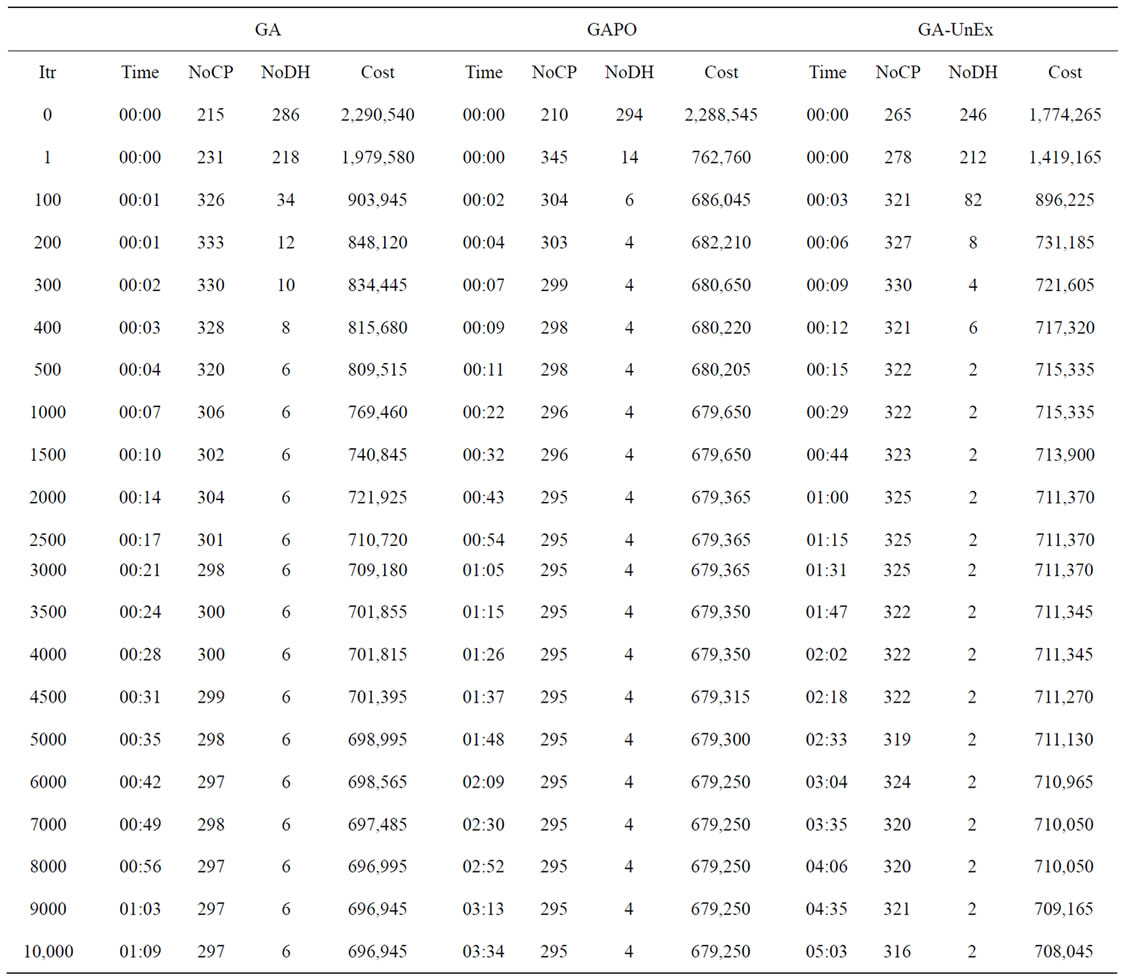The image size is (1123, 974).
Task: Select GA-UnEx cost value 709,165
Action: click(1065, 908)
